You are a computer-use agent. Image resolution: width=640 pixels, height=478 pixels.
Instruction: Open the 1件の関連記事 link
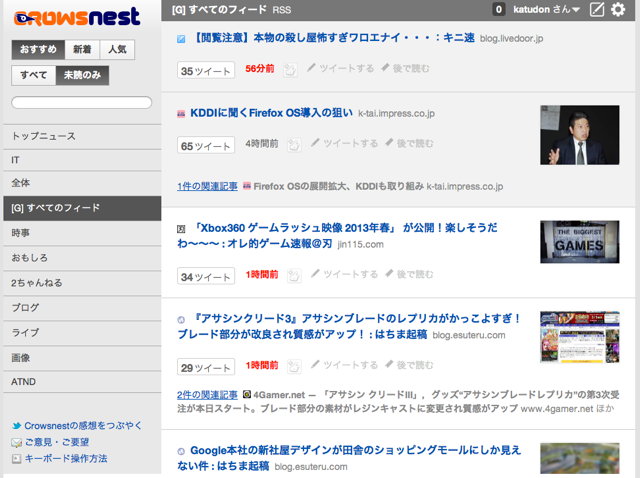click(207, 187)
